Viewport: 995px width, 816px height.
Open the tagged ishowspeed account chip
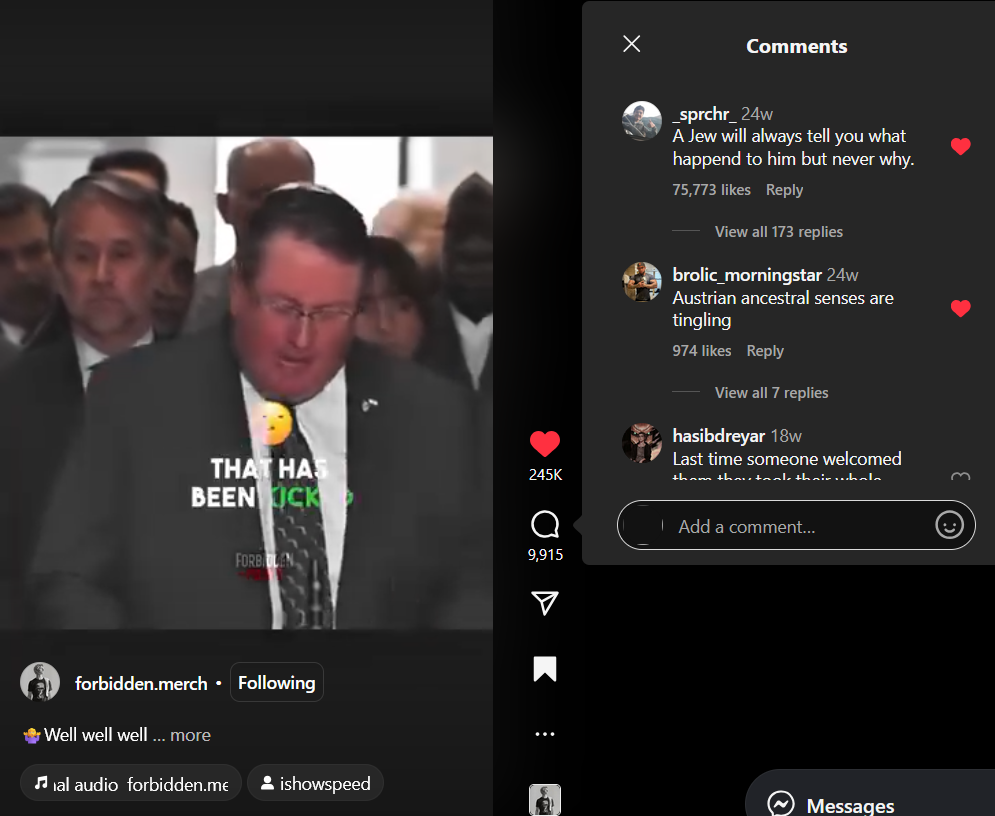(316, 784)
